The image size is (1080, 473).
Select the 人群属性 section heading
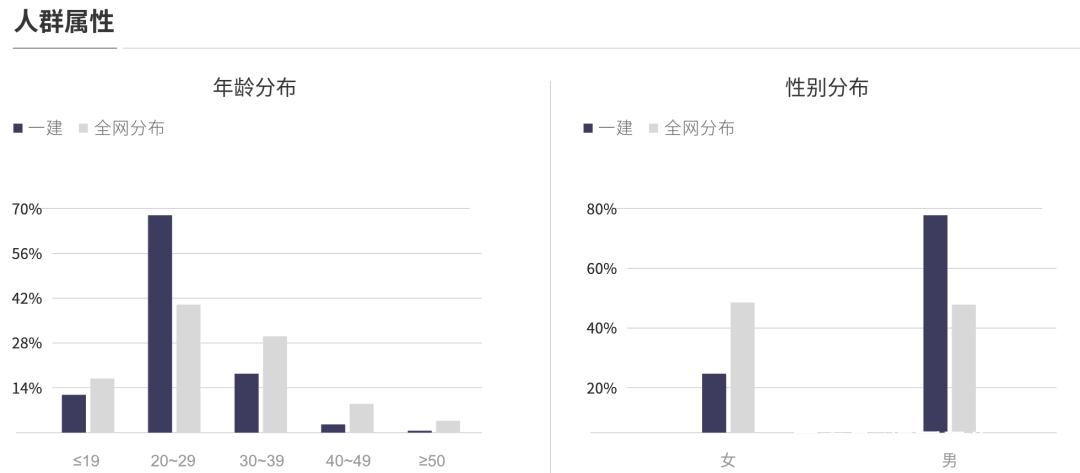(x=64, y=22)
